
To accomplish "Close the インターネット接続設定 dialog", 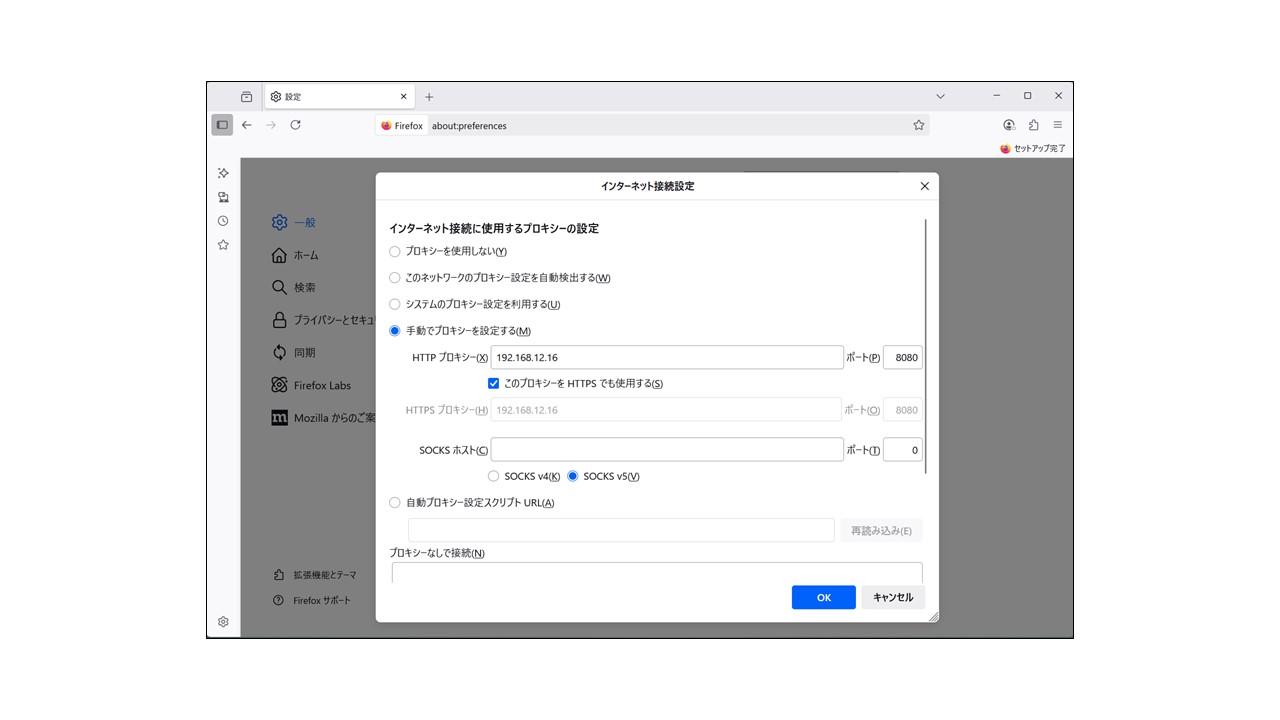I will pos(924,186).
